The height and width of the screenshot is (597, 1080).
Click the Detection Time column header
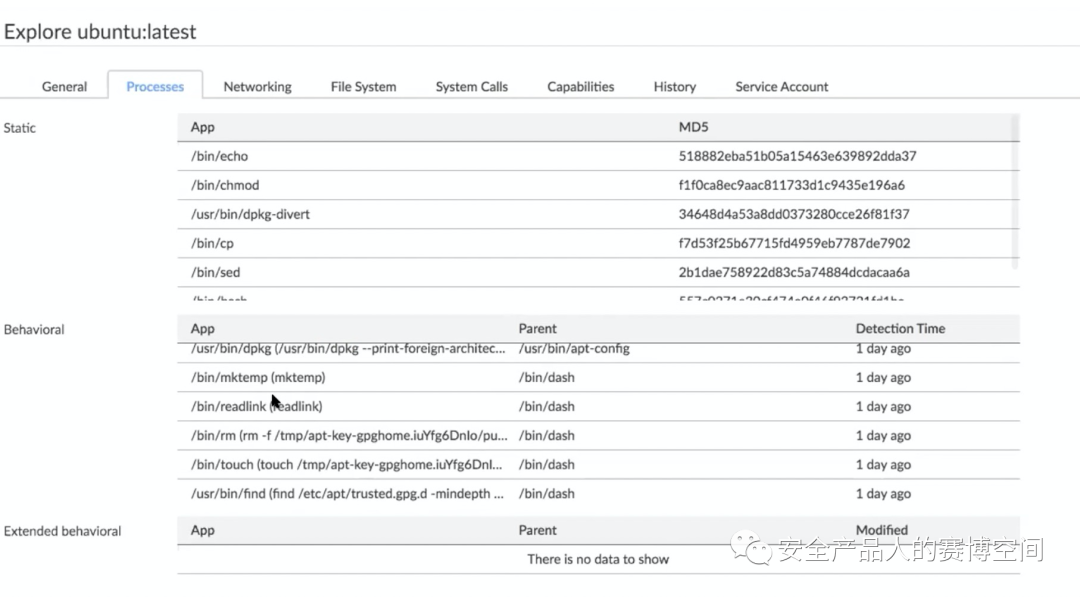click(x=900, y=329)
